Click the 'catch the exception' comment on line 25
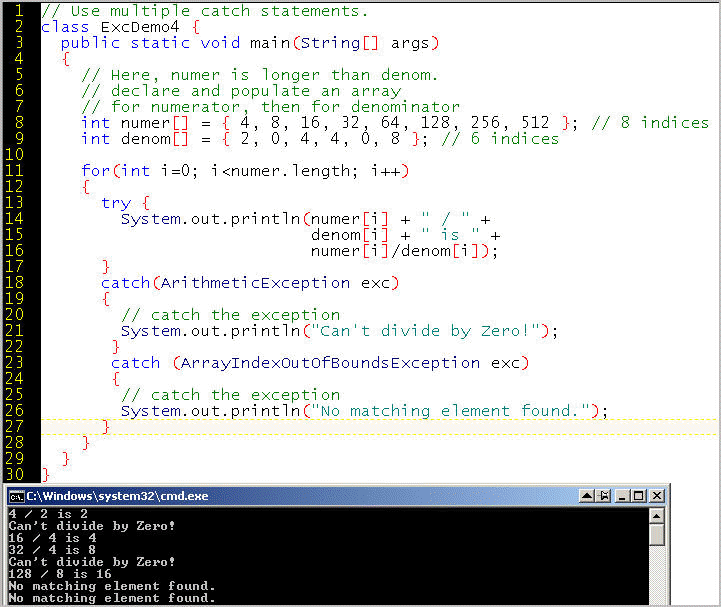The width and height of the screenshot is (721, 607). (x=230, y=395)
